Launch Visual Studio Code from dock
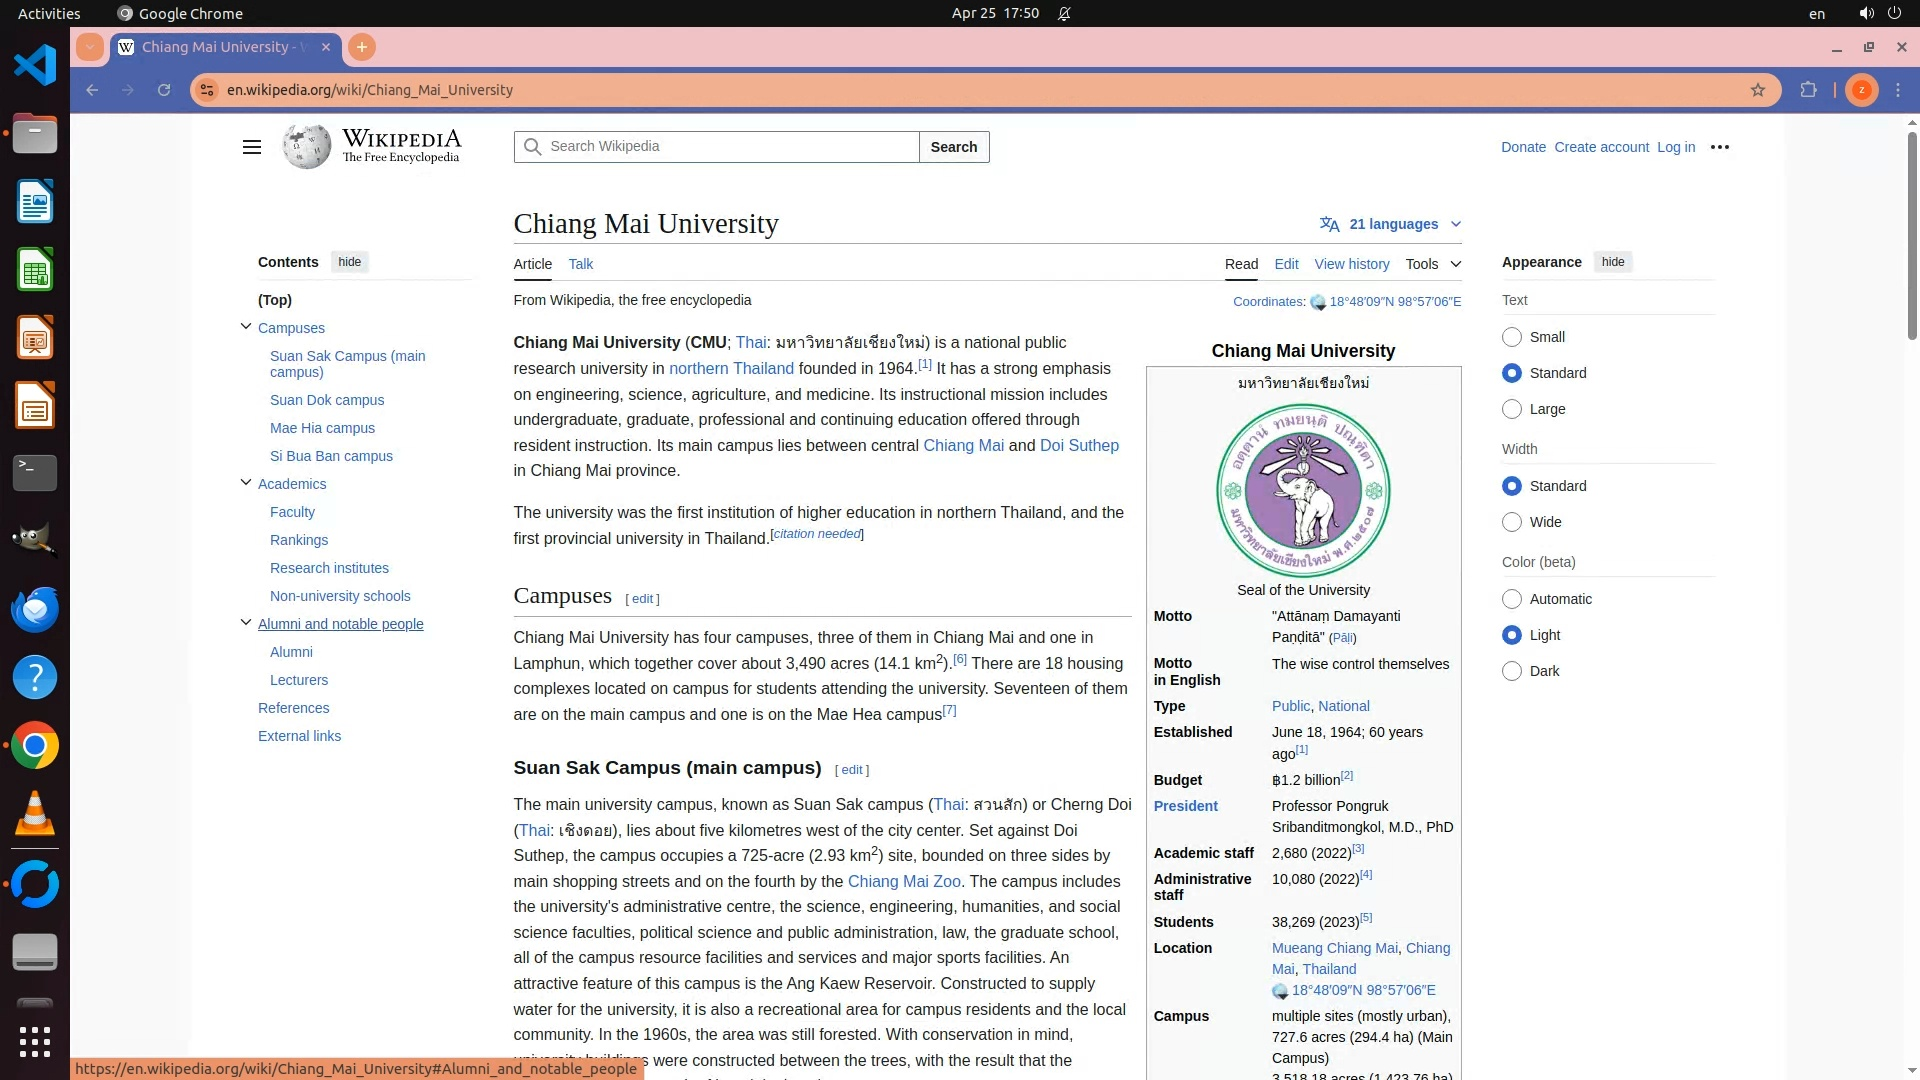 pyautogui.click(x=35, y=66)
